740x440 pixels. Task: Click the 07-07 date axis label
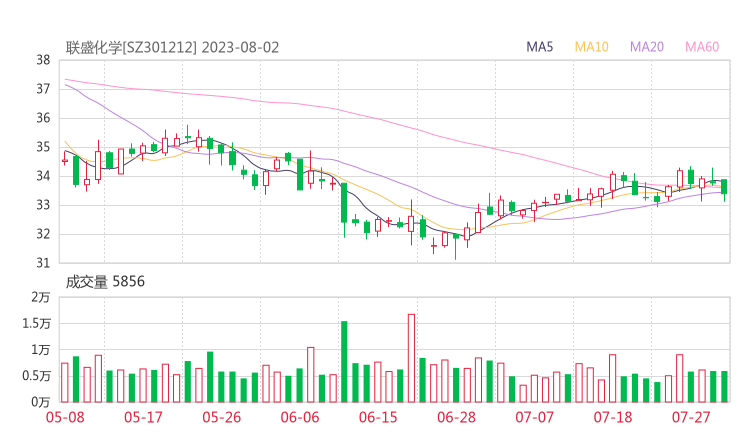[x=535, y=417]
